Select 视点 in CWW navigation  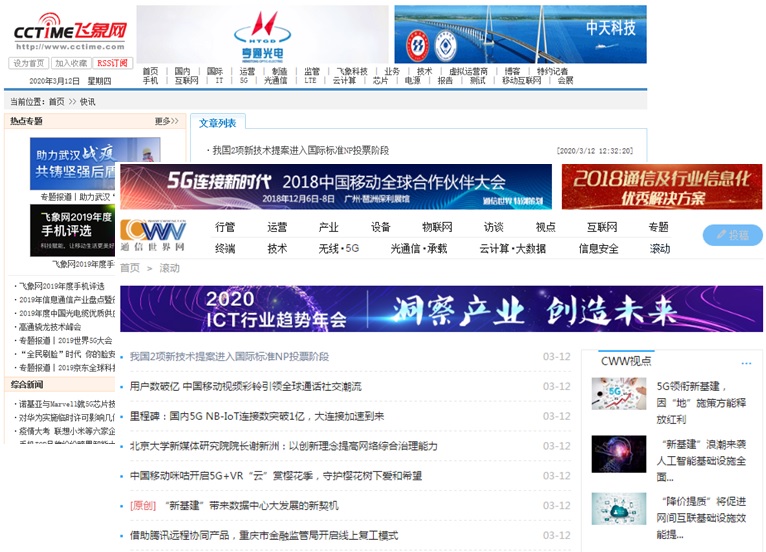click(546, 227)
